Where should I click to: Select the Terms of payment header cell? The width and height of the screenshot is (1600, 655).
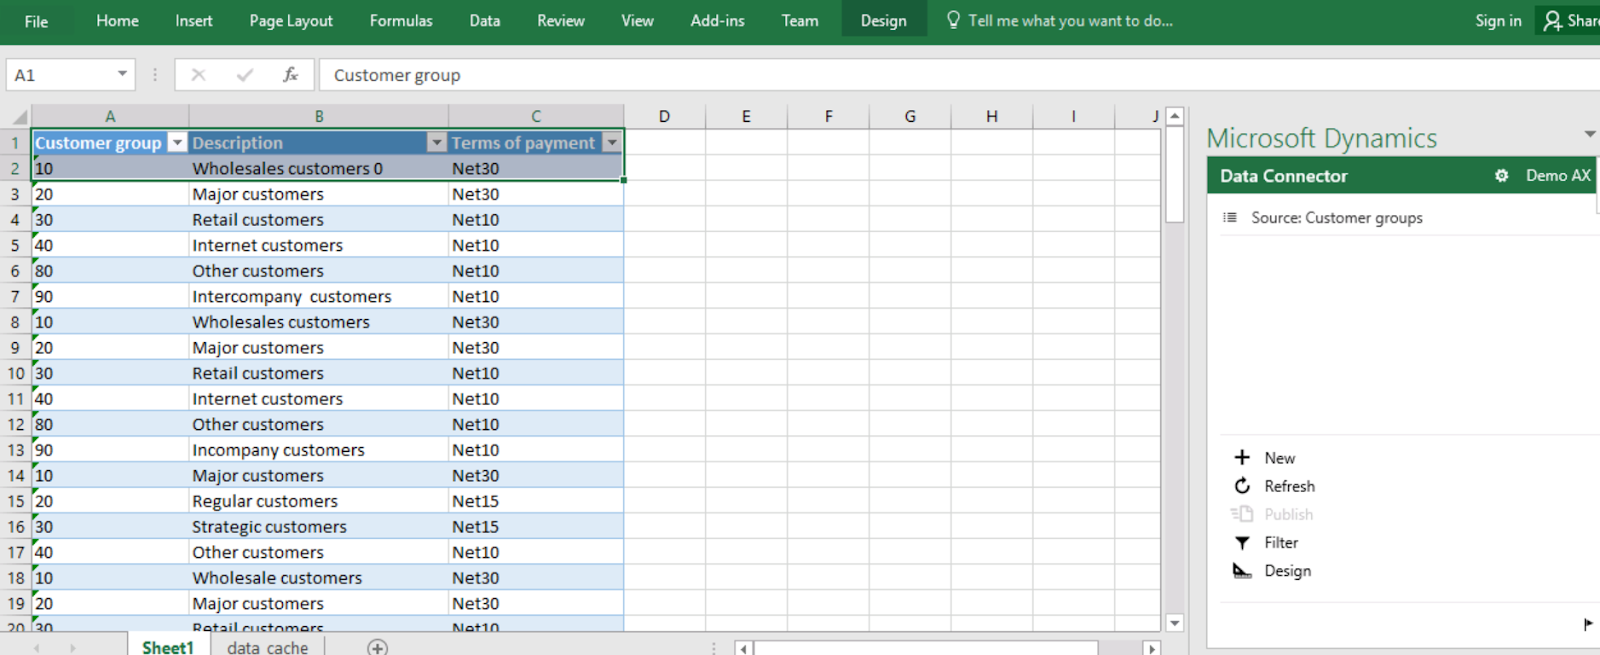(x=536, y=143)
